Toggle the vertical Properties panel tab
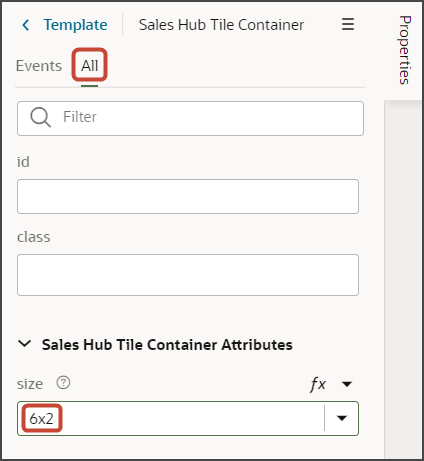This screenshot has width=424, height=461. click(405, 50)
